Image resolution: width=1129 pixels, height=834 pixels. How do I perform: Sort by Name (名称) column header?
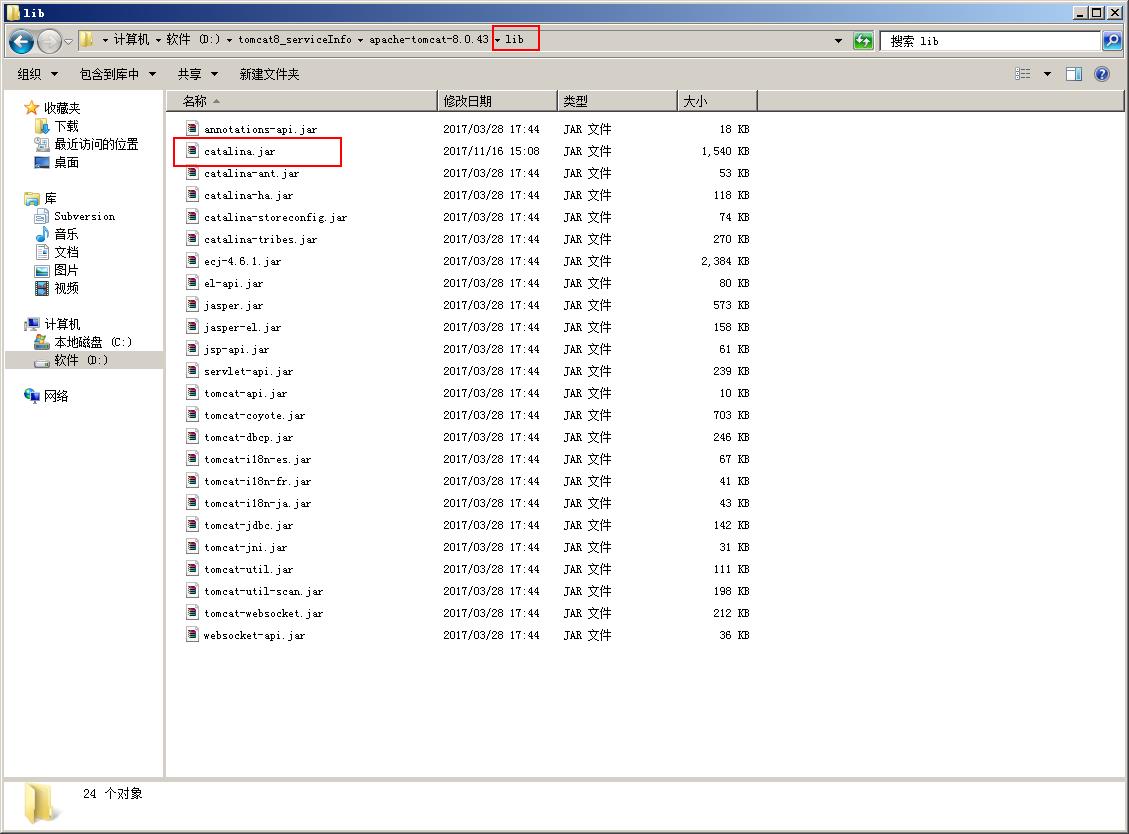coord(302,101)
